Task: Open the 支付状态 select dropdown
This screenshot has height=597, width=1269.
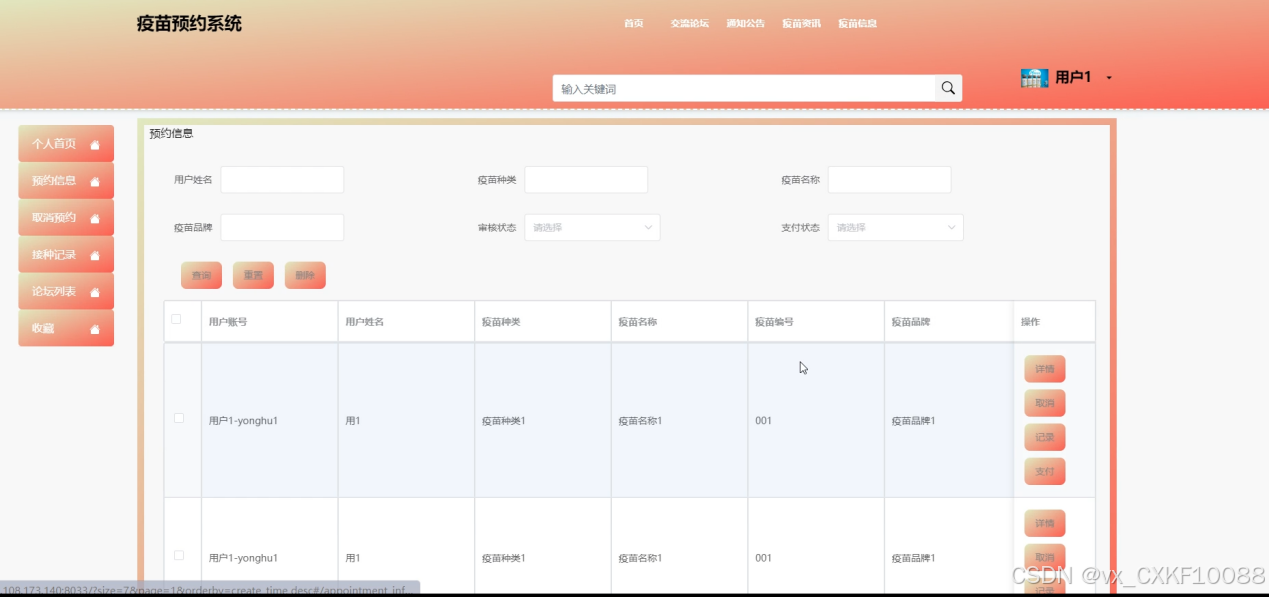Action: pos(895,227)
